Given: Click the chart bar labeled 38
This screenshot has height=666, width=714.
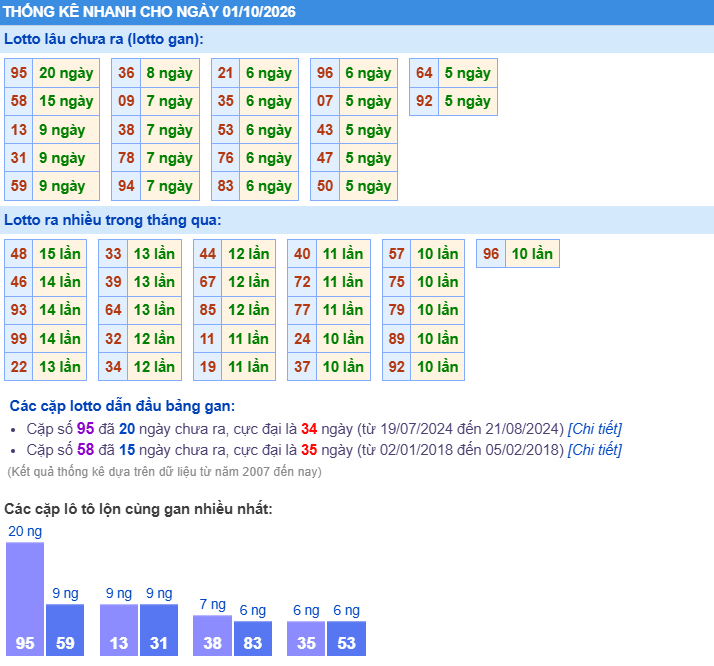Looking at the screenshot, I should 212,635.
